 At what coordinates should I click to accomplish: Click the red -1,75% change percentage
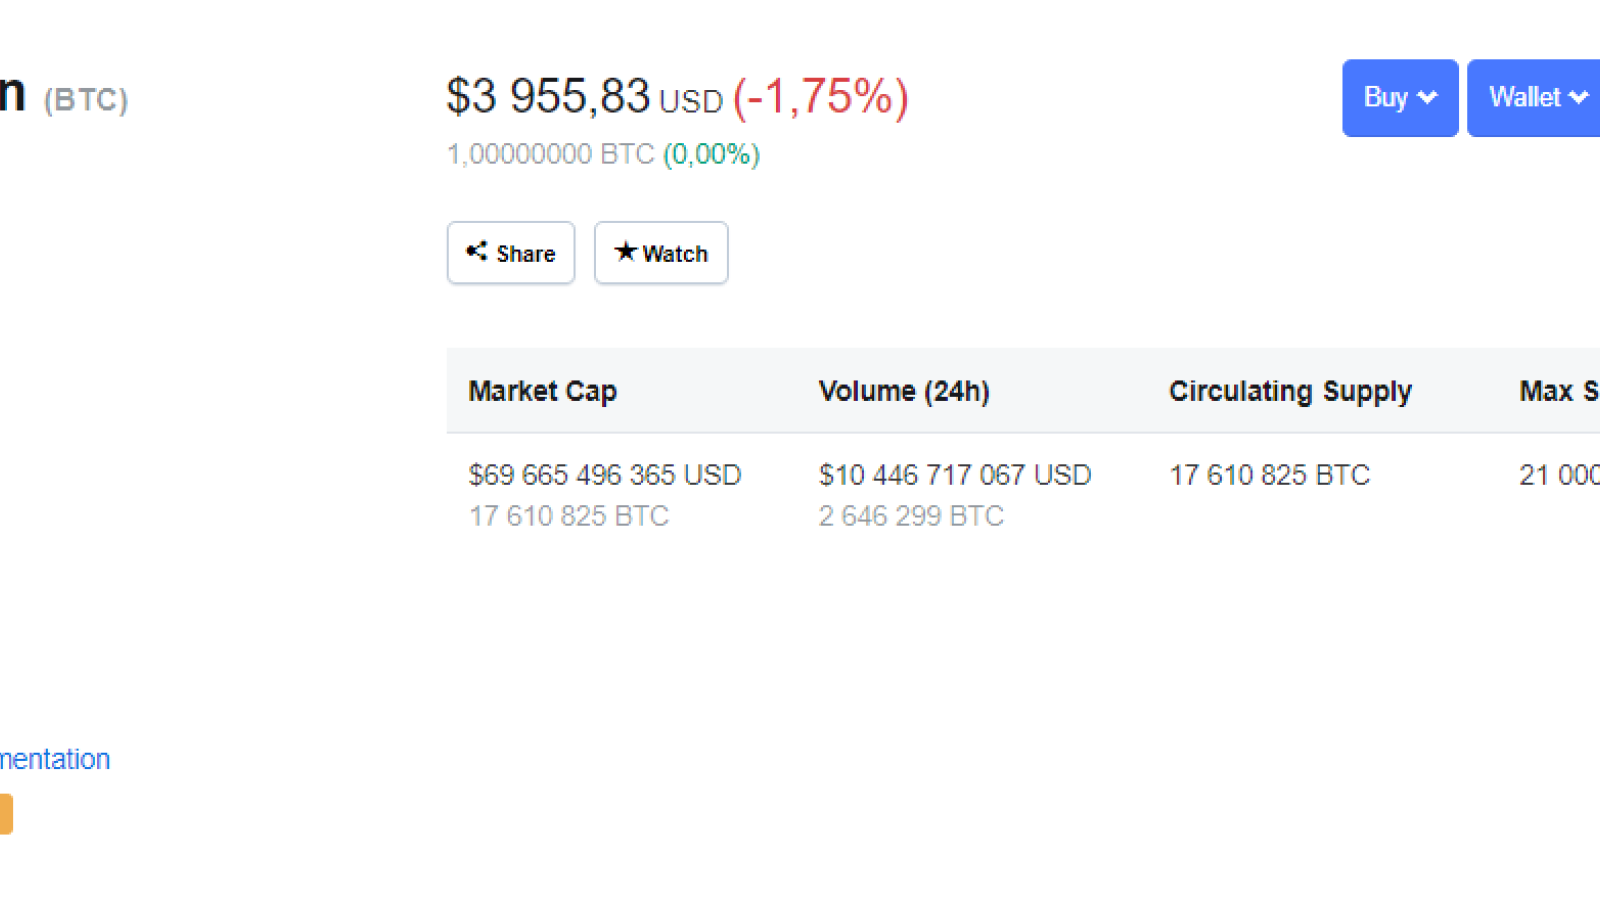[x=821, y=98]
